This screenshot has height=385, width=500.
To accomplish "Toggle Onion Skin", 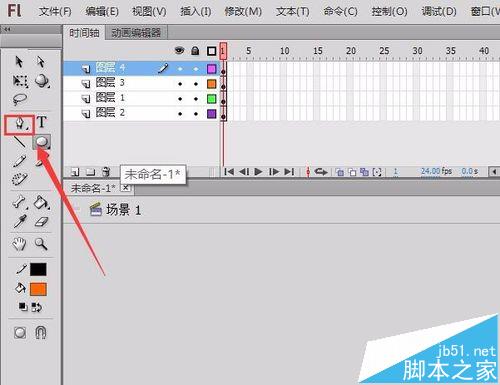I will click(x=340, y=172).
